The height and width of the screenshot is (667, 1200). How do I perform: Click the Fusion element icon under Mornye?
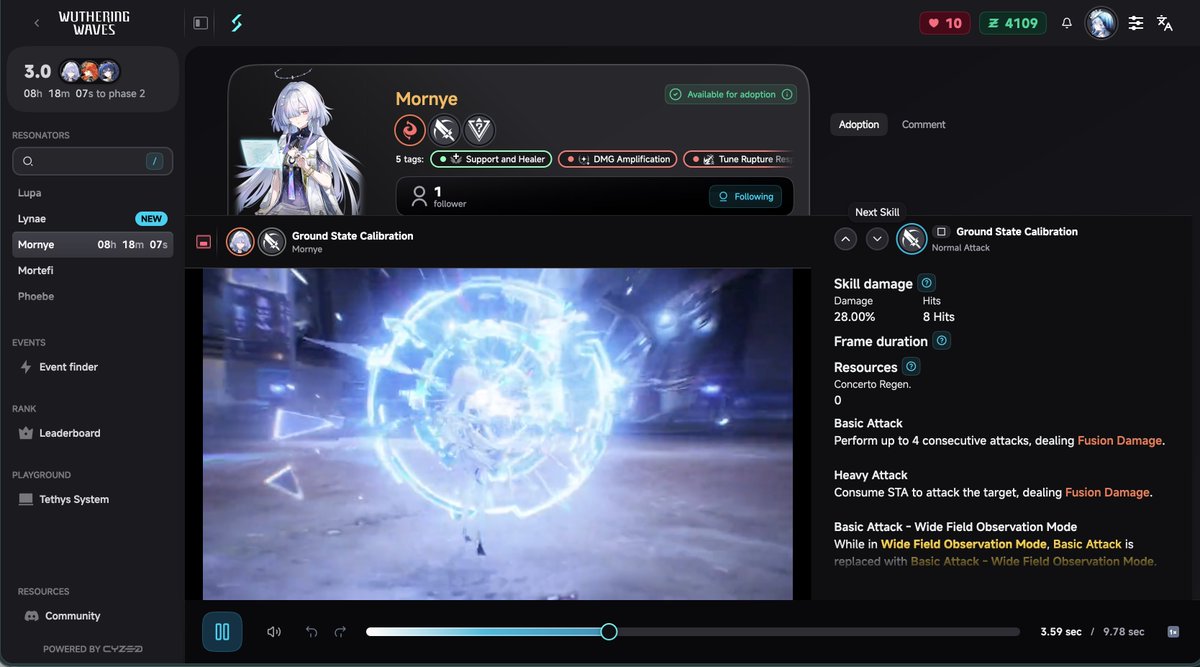click(411, 130)
